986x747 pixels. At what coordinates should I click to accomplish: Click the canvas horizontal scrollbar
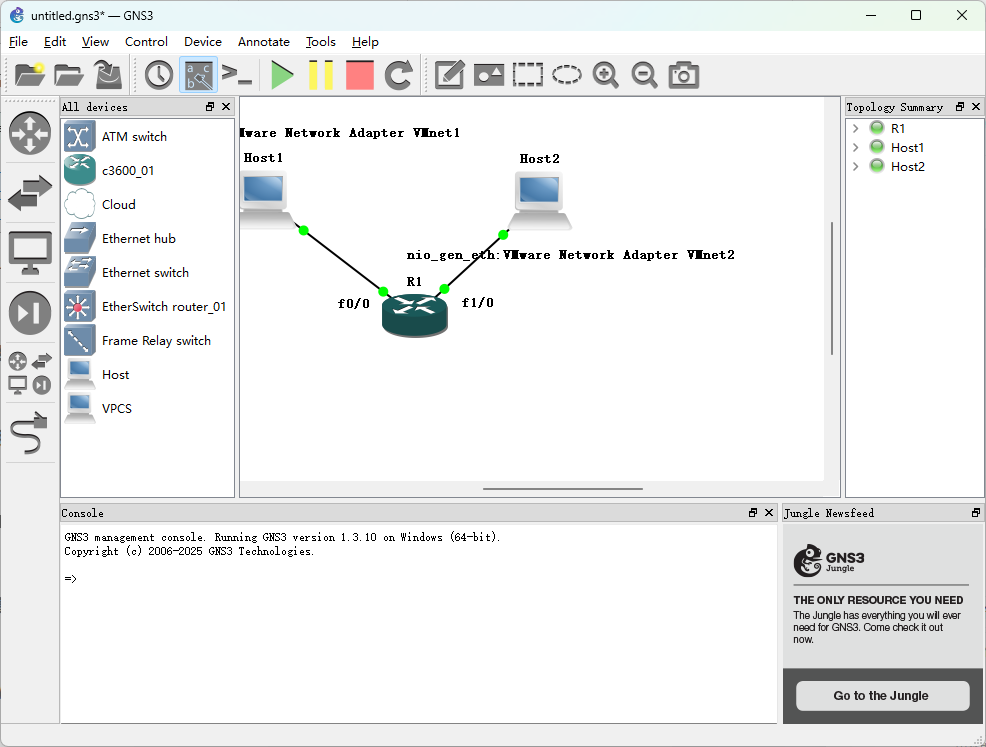point(563,489)
